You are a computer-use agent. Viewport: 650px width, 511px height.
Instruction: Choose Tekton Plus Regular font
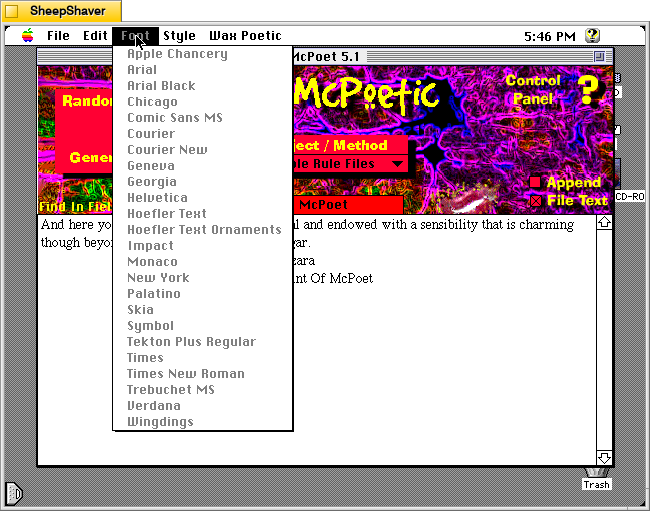coord(203,342)
